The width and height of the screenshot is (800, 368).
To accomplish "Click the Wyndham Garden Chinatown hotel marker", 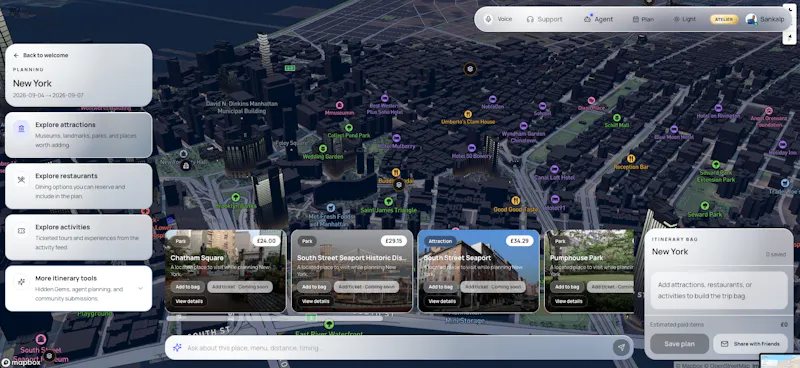I will [x=523, y=126].
